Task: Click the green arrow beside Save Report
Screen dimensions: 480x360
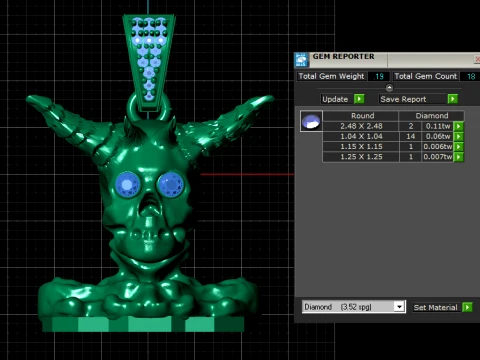Action: pos(452,99)
